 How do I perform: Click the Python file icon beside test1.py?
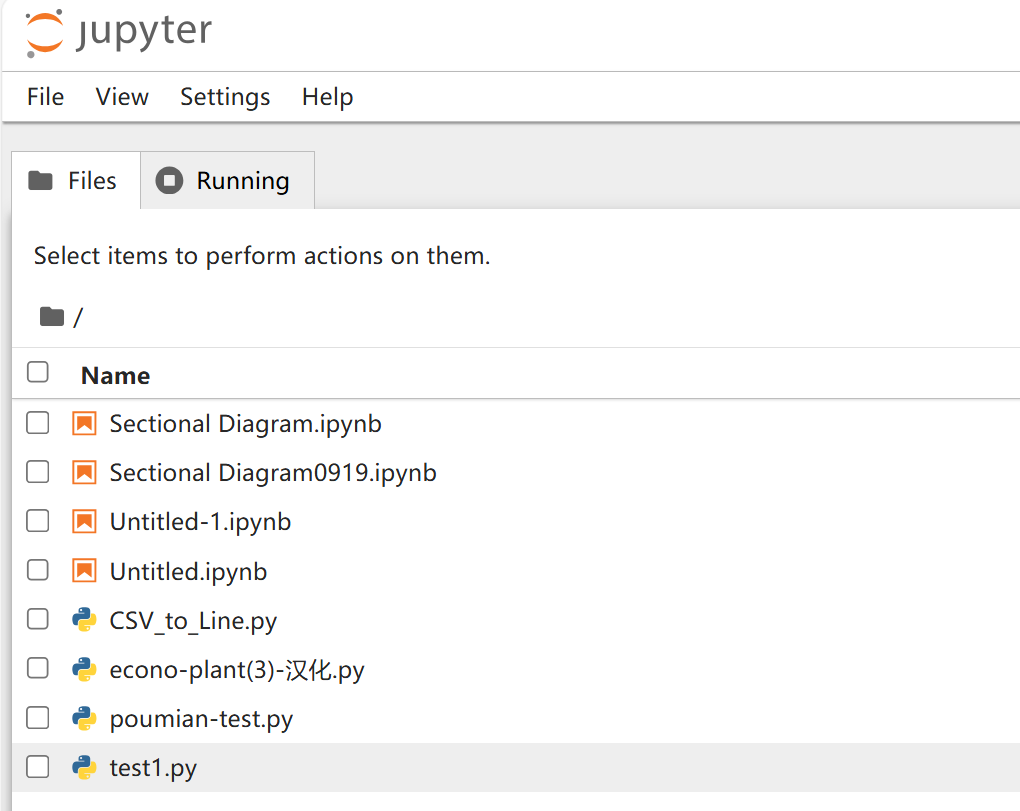point(85,767)
